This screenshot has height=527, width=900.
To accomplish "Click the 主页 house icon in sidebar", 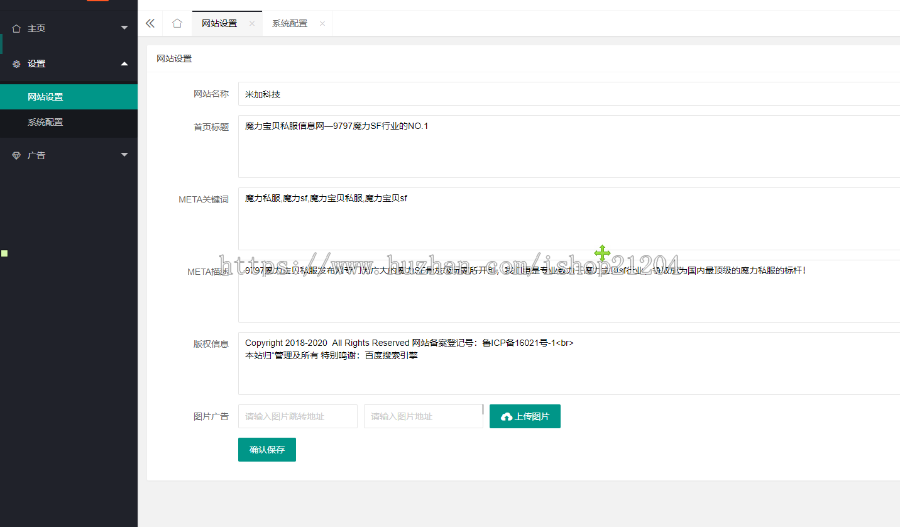I will (16, 28).
